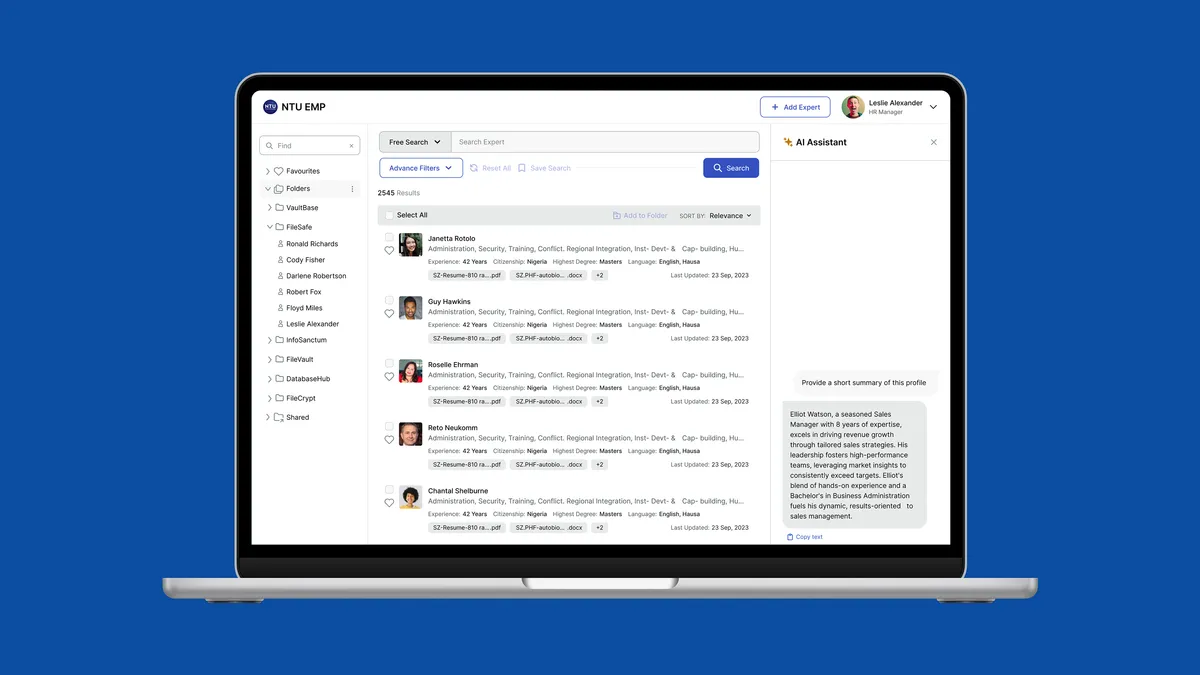Select Darlene Robertson in the FileSafe folder
Viewport: 1200px width, 675px height.
tap(316, 276)
